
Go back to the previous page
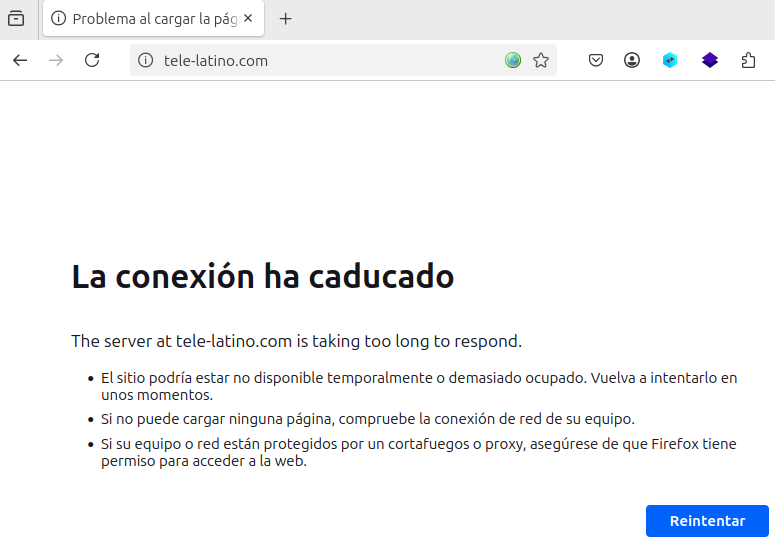tap(20, 60)
